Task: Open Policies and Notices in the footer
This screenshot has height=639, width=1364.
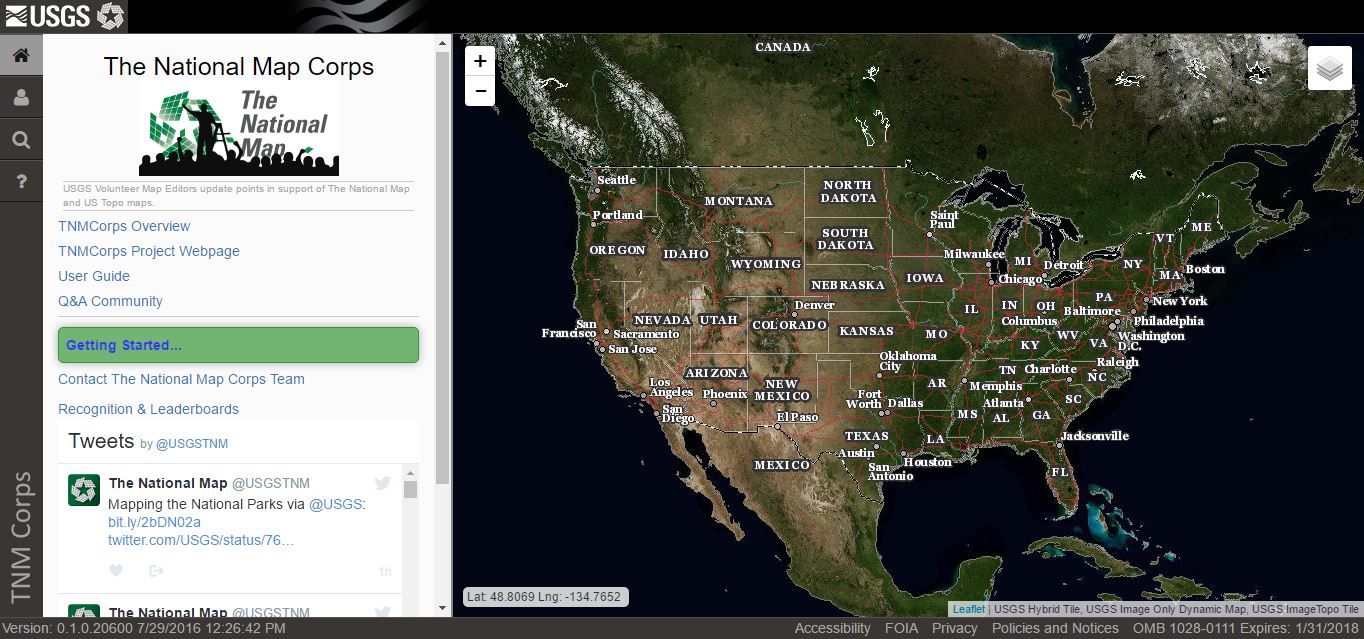Action: coord(1054,628)
